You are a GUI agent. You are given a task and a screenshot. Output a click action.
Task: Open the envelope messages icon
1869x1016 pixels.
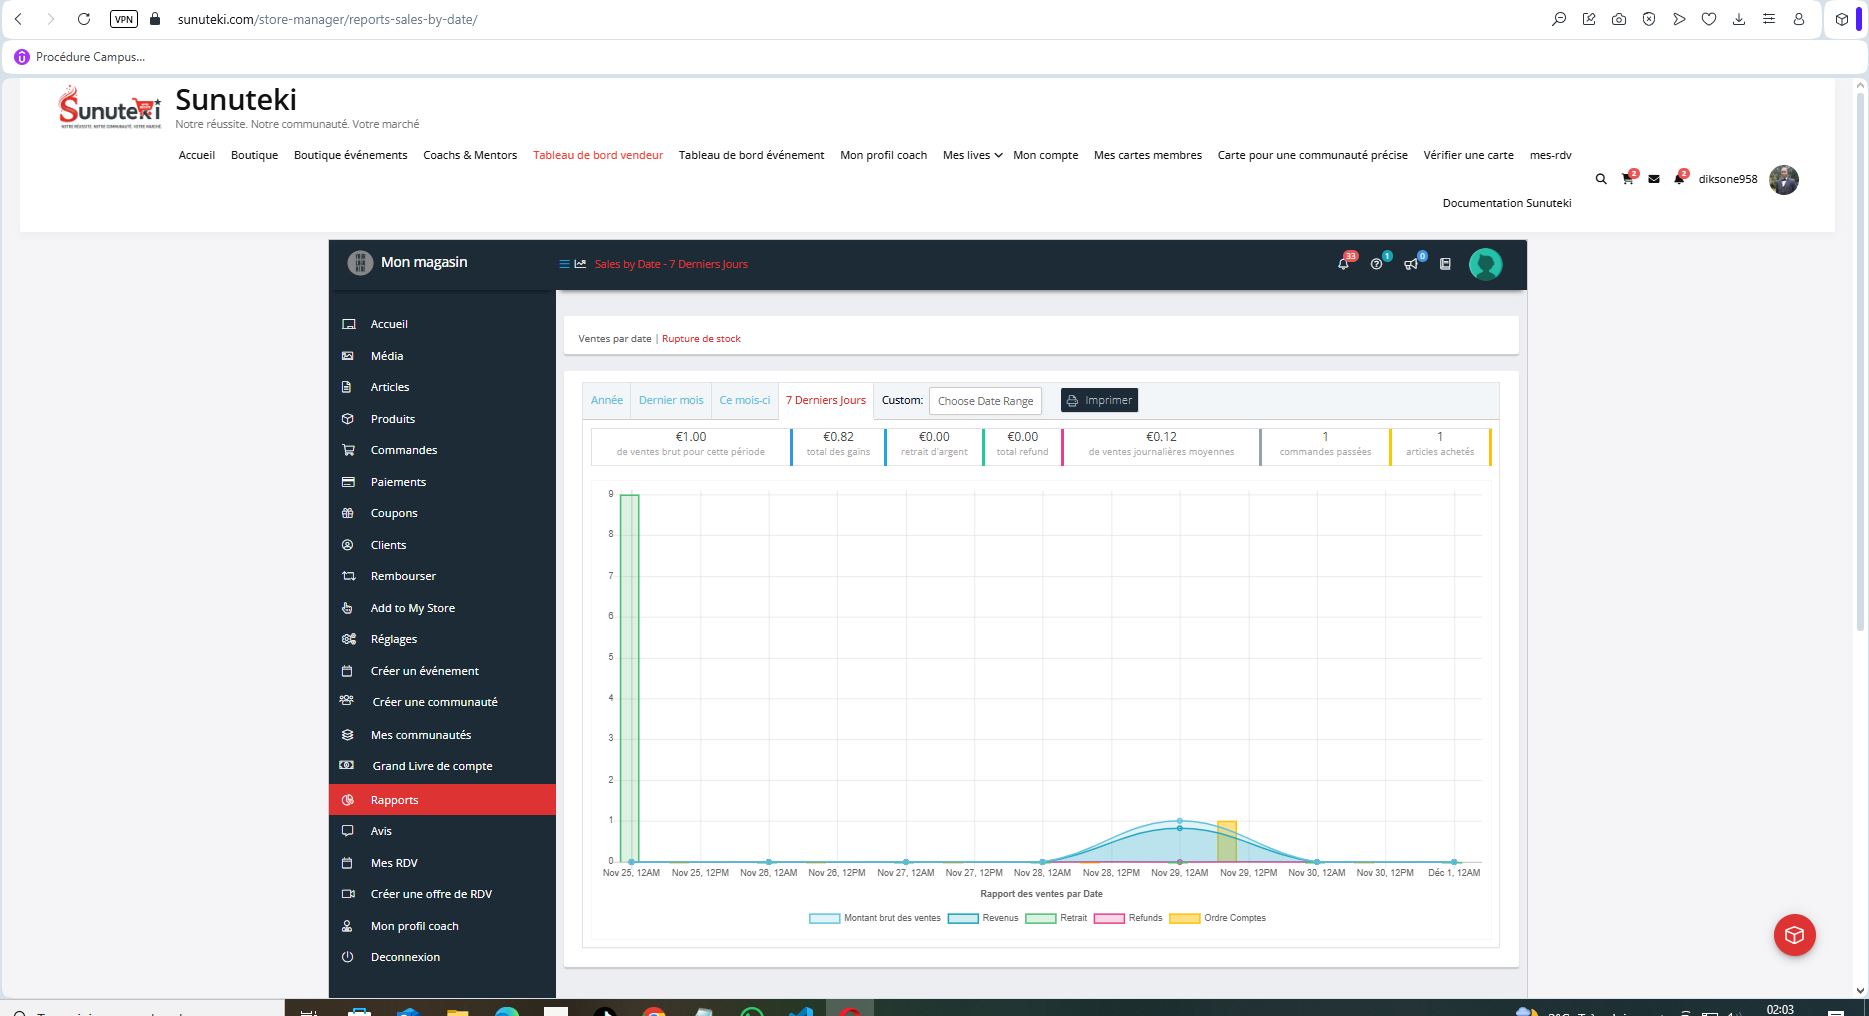pyautogui.click(x=1654, y=179)
